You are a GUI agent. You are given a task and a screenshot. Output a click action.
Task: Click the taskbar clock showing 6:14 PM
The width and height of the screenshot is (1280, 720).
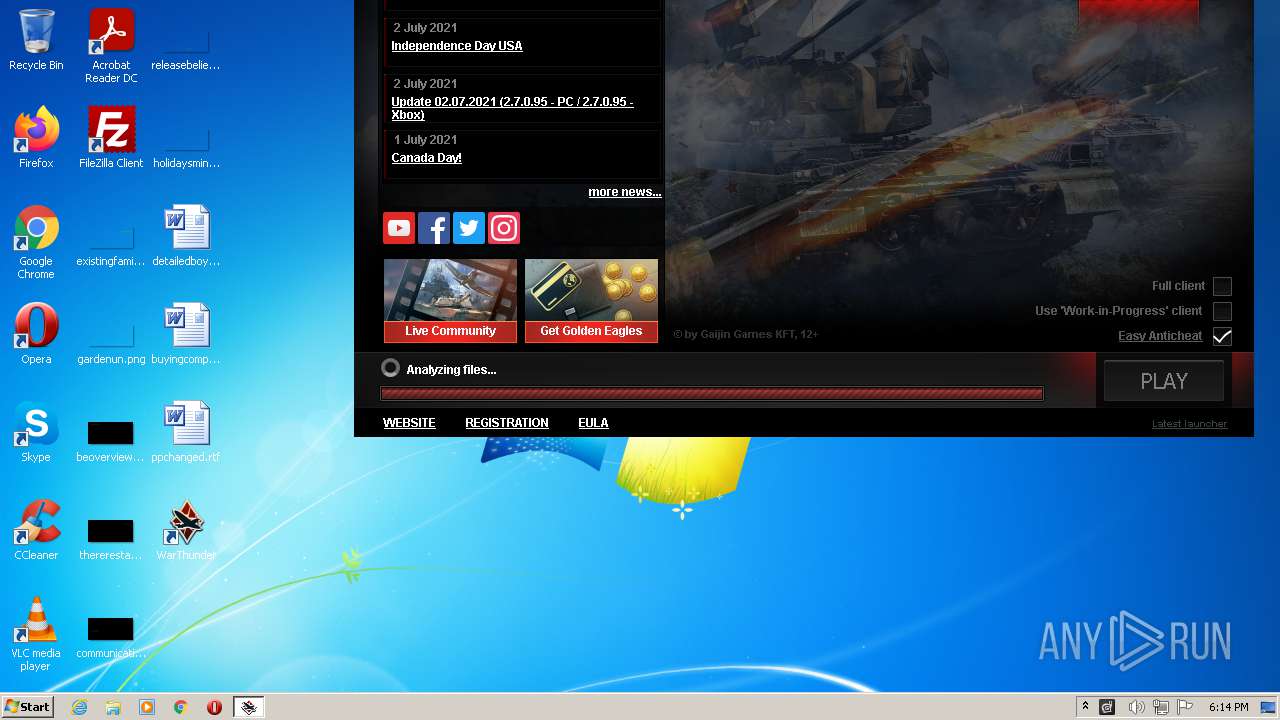(x=1228, y=707)
